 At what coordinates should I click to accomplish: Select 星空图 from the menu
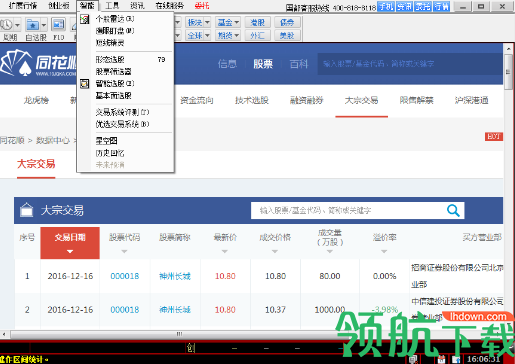click(x=106, y=141)
